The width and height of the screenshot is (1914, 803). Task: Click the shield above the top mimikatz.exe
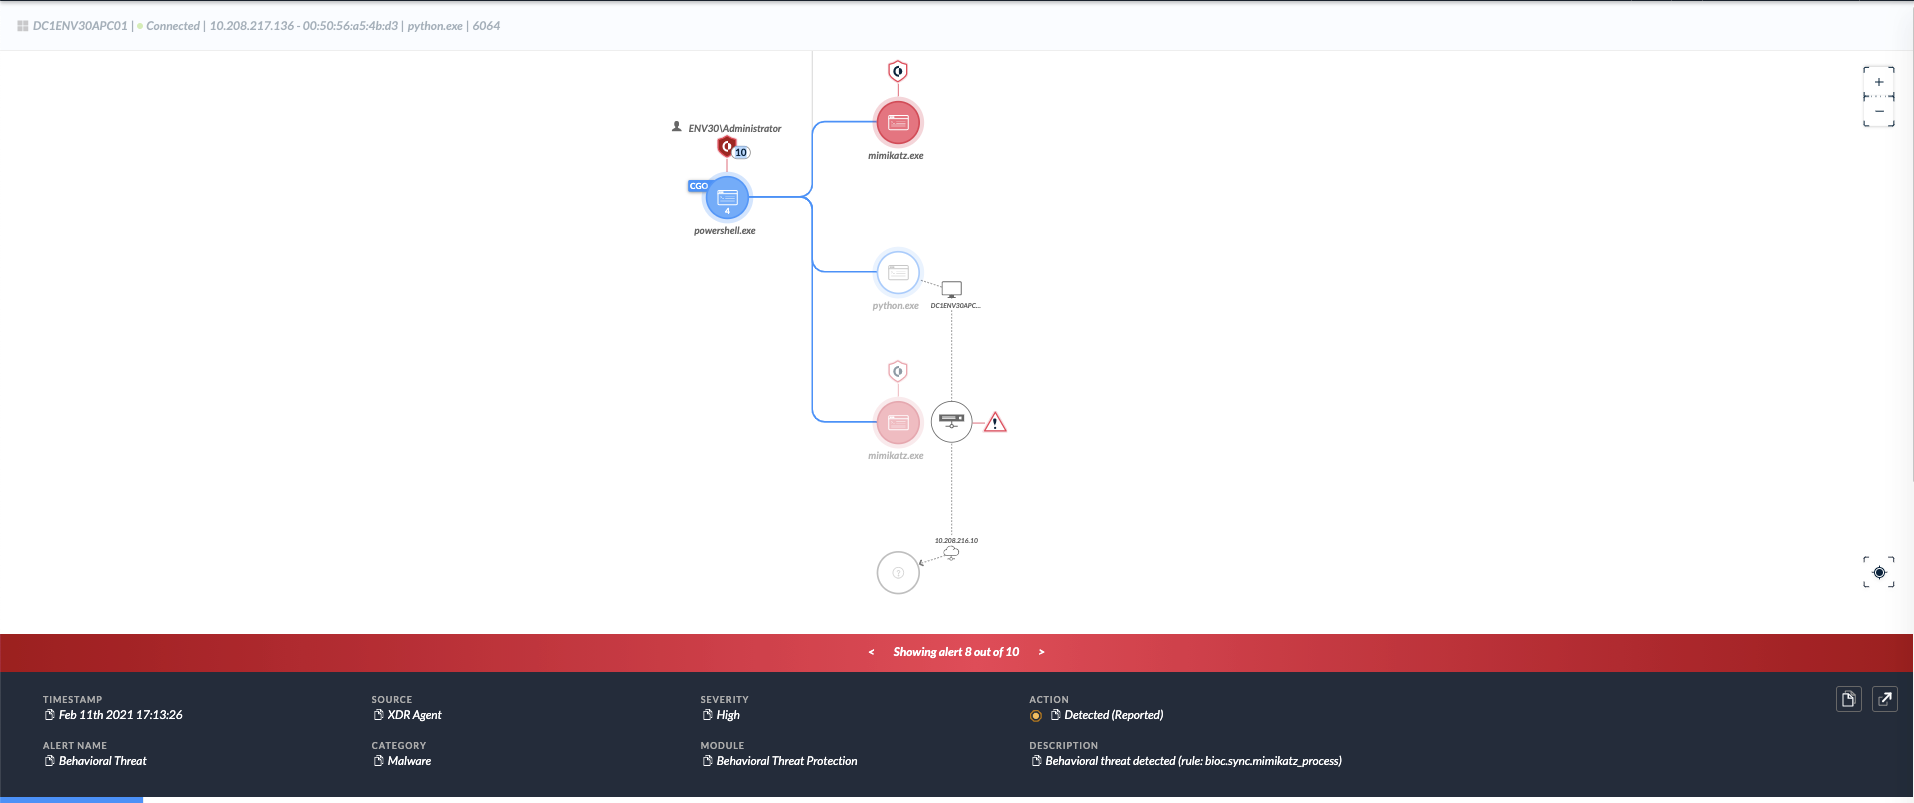point(898,71)
